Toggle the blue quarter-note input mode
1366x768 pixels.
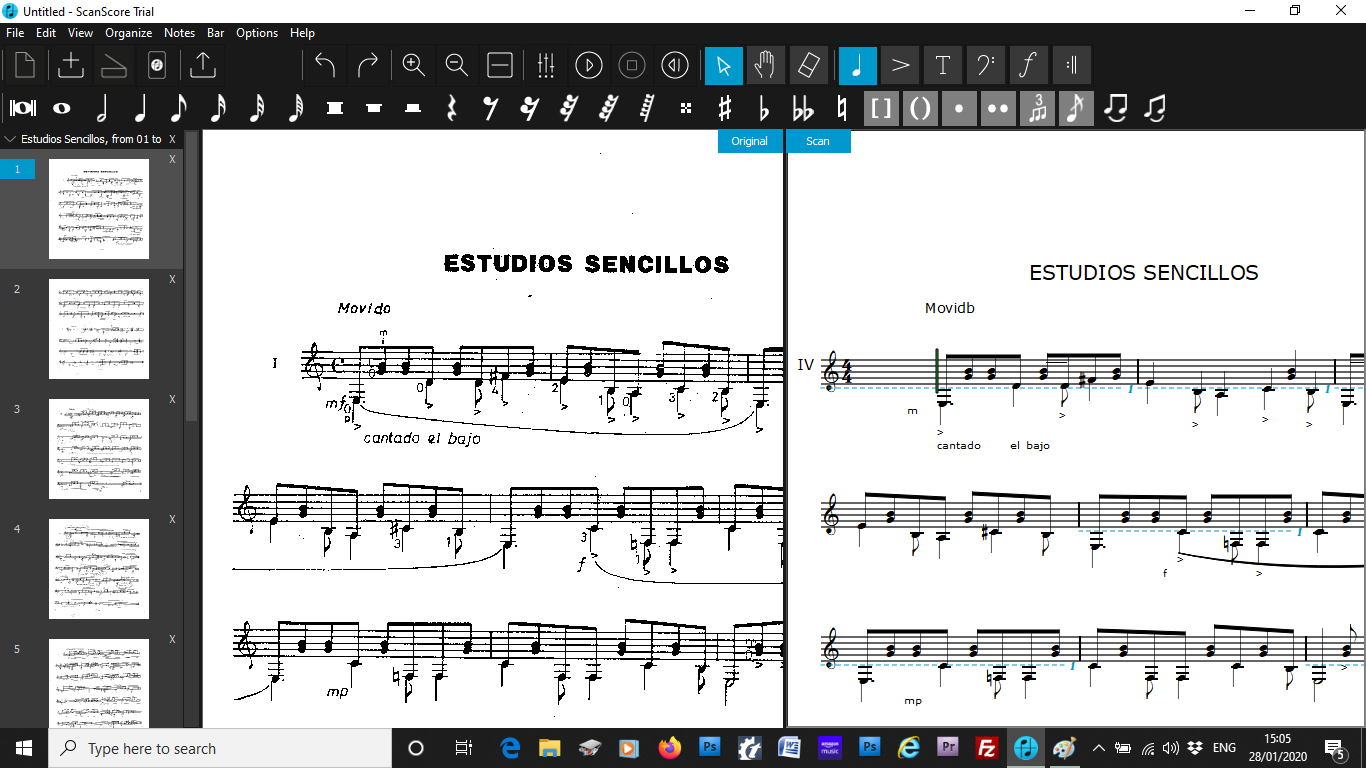tap(858, 66)
